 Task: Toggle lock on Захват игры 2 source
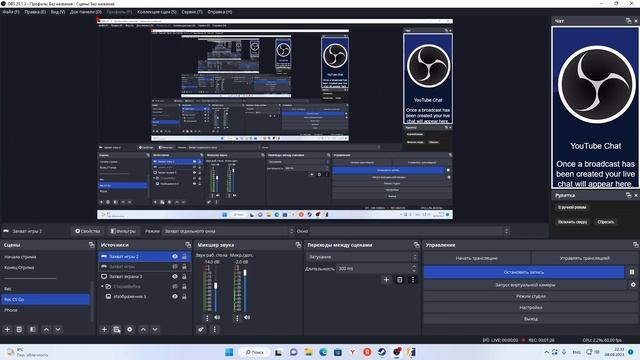click(x=184, y=256)
